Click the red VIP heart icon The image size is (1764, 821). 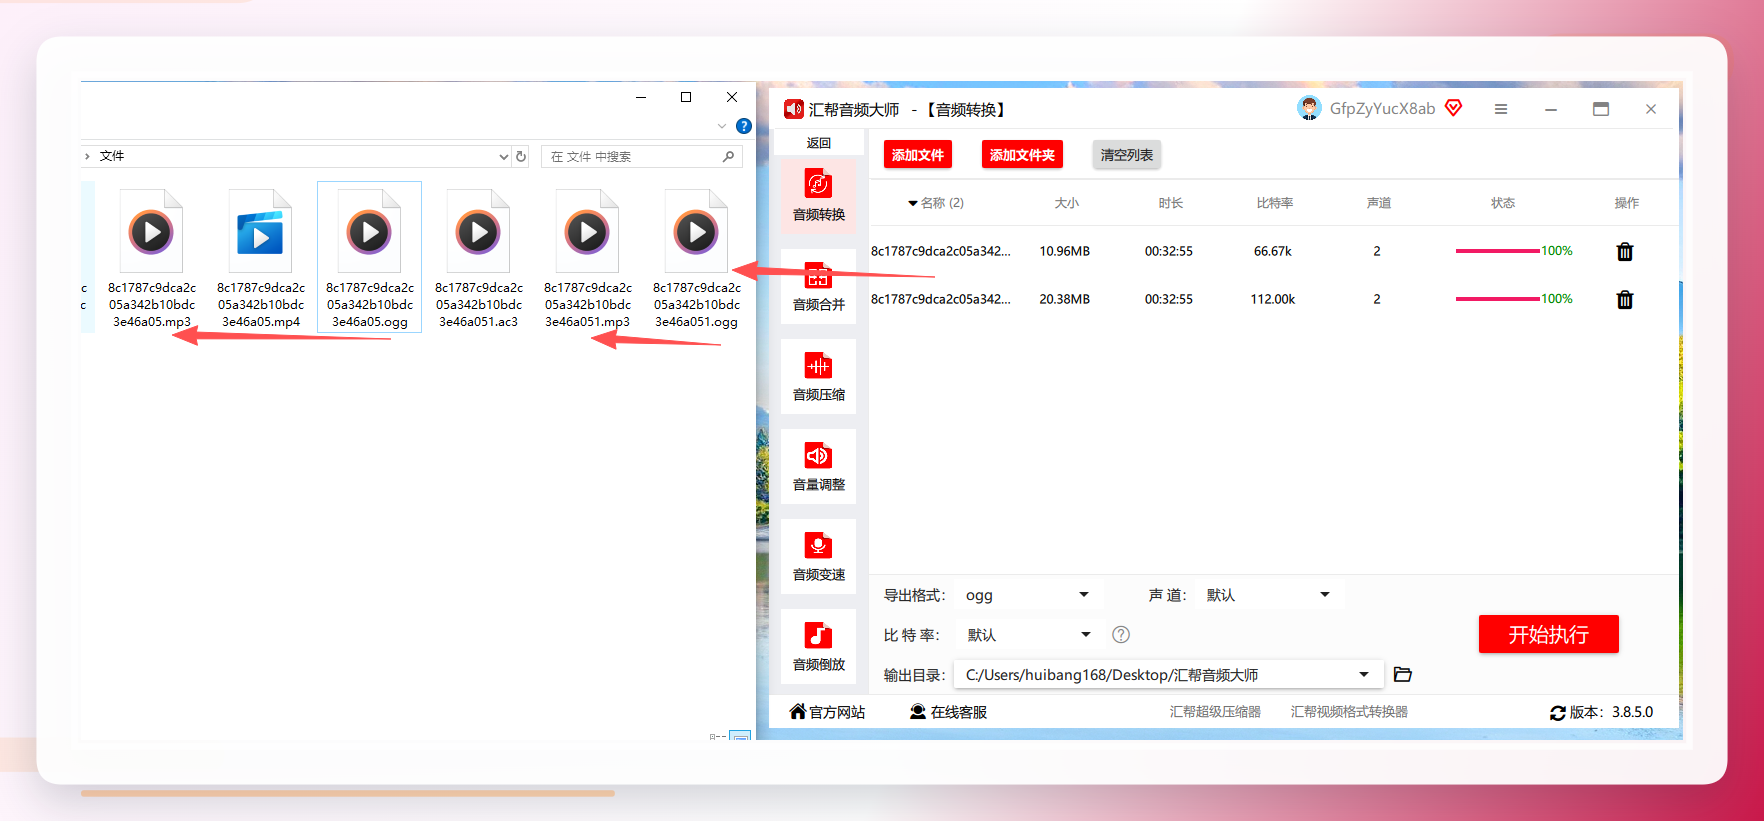pyautogui.click(x=1454, y=108)
